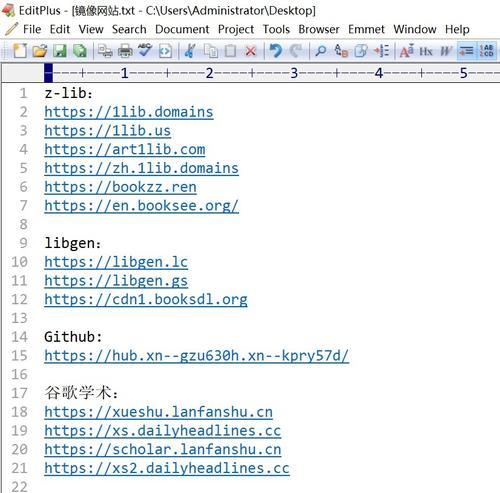This screenshot has height=493, width=500.
Task: Click the https://1lib.domains link
Action: click(x=129, y=112)
